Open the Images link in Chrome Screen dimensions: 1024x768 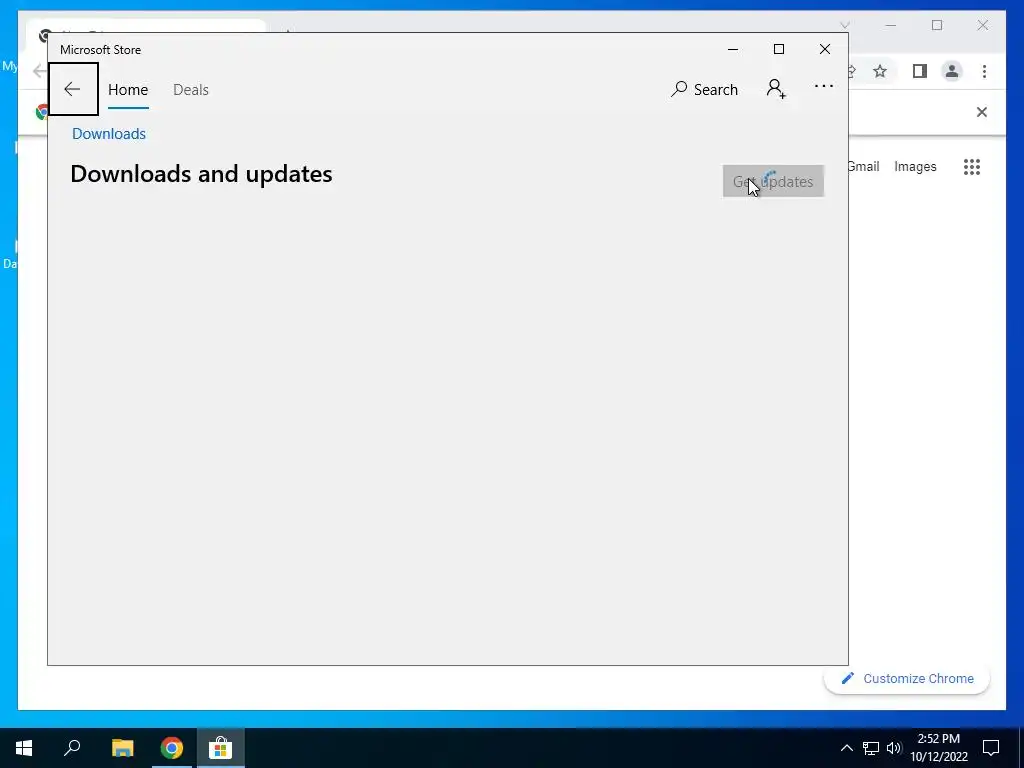click(915, 167)
